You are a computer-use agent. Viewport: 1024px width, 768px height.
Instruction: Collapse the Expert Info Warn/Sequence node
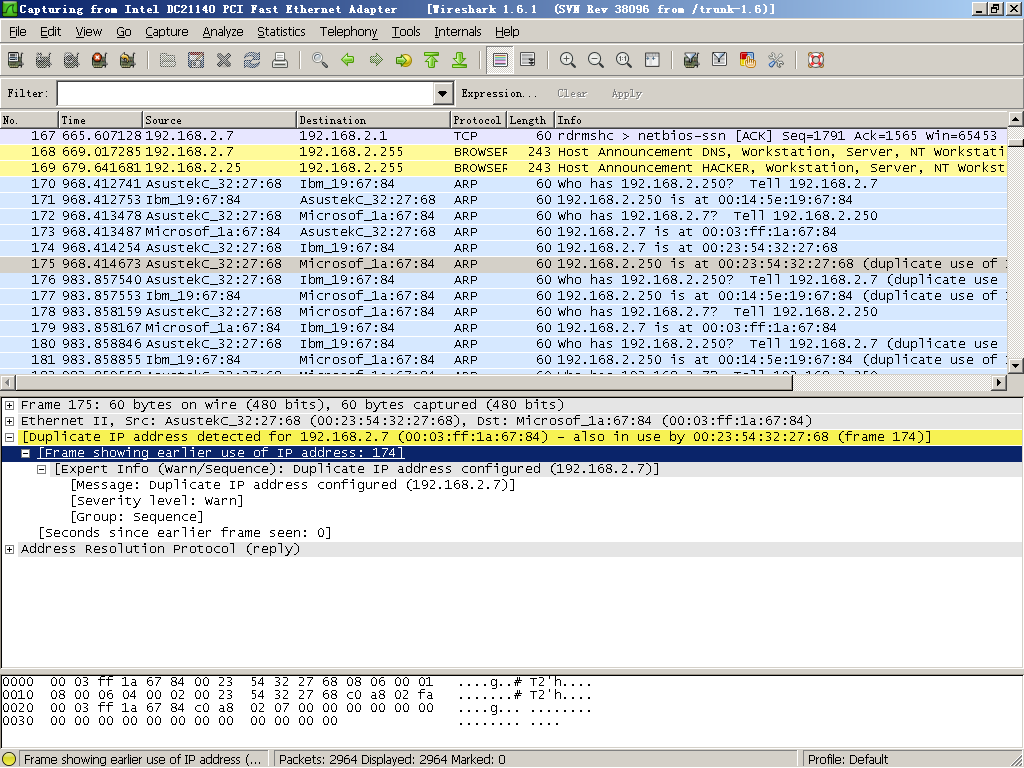[x=41, y=470]
